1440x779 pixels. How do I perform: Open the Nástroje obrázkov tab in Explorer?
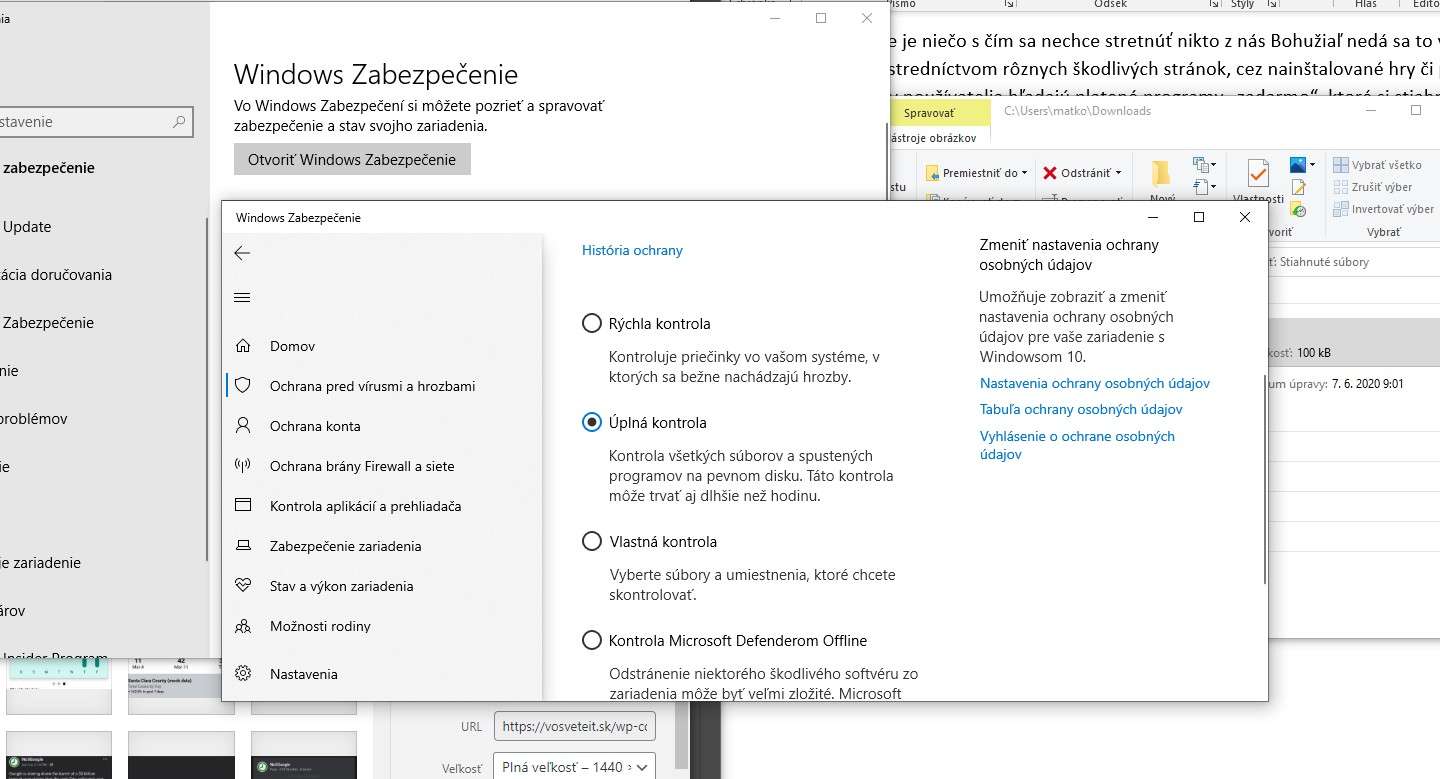click(x=934, y=138)
